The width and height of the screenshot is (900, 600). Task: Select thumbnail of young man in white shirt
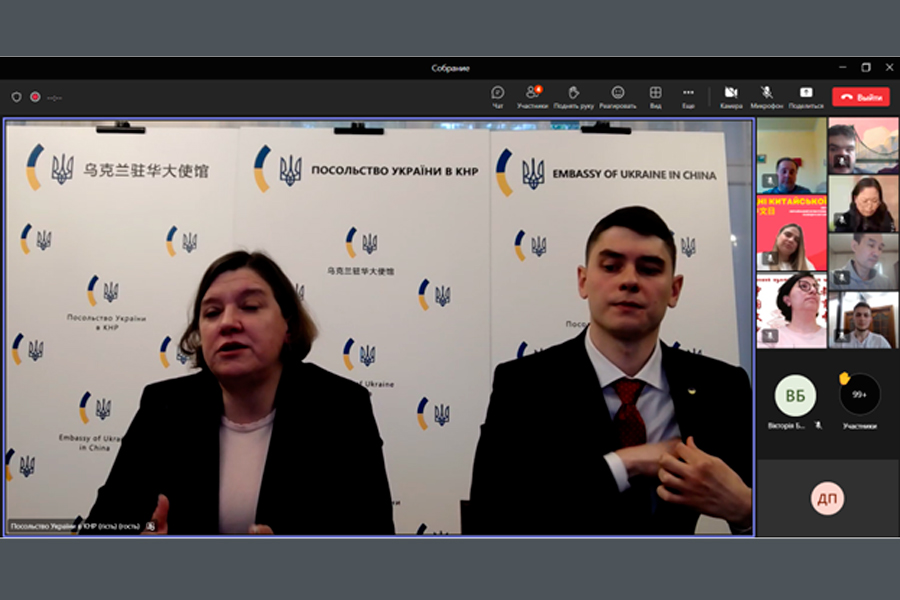(863, 320)
